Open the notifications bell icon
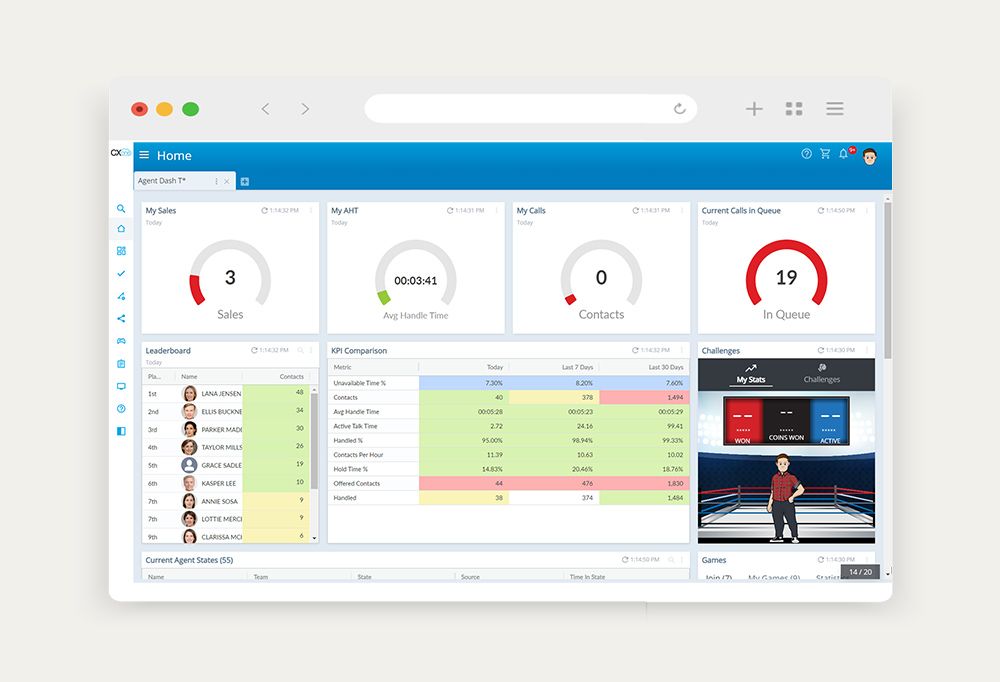Screen dimensions: 1000x682 pos(843,154)
